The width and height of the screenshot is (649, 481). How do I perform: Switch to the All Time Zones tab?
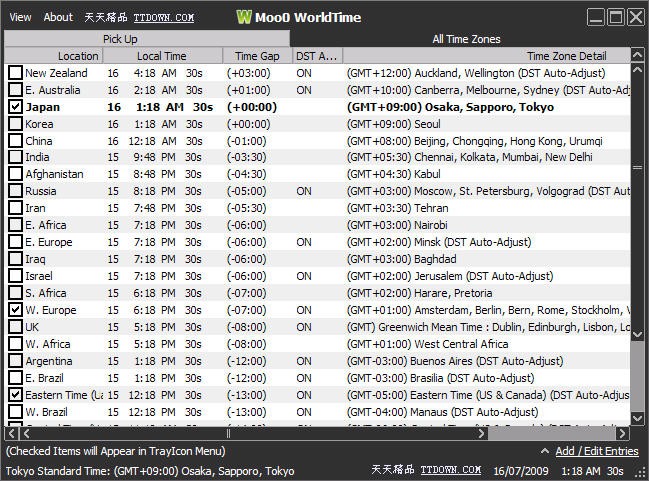point(466,39)
